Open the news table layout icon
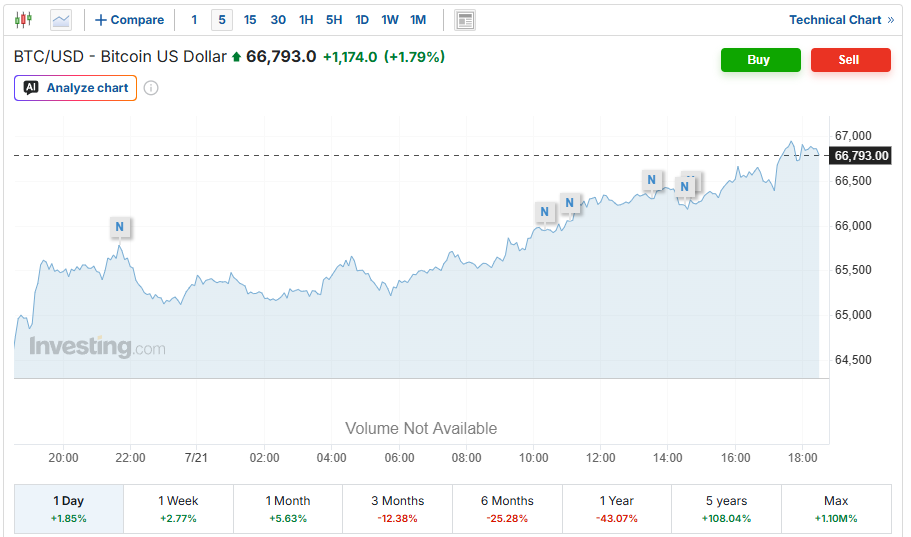Screen dimensions: 911x537 click(x=465, y=20)
